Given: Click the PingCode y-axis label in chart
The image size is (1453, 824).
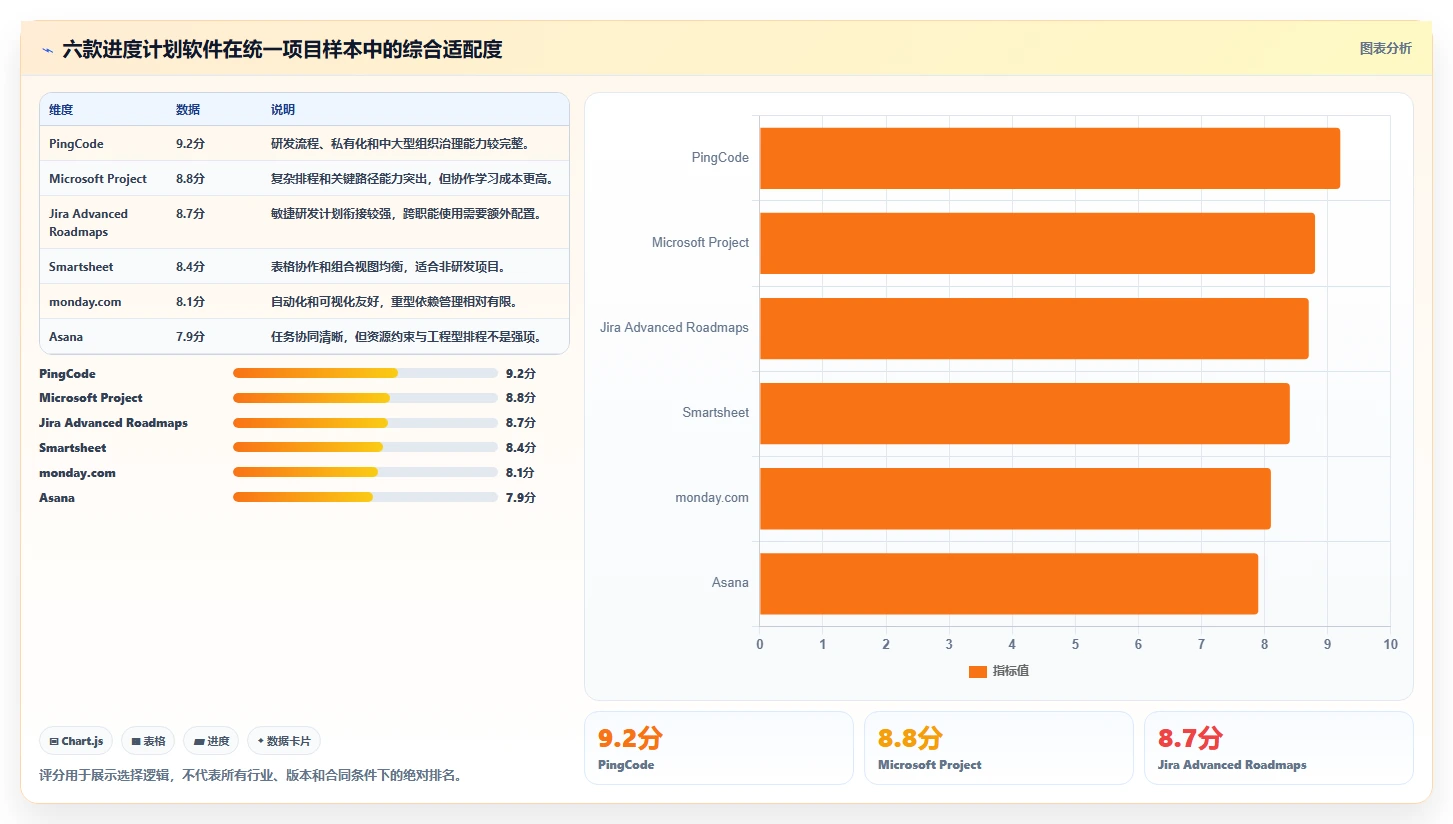Looking at the screenshot, I should [720, 158].
